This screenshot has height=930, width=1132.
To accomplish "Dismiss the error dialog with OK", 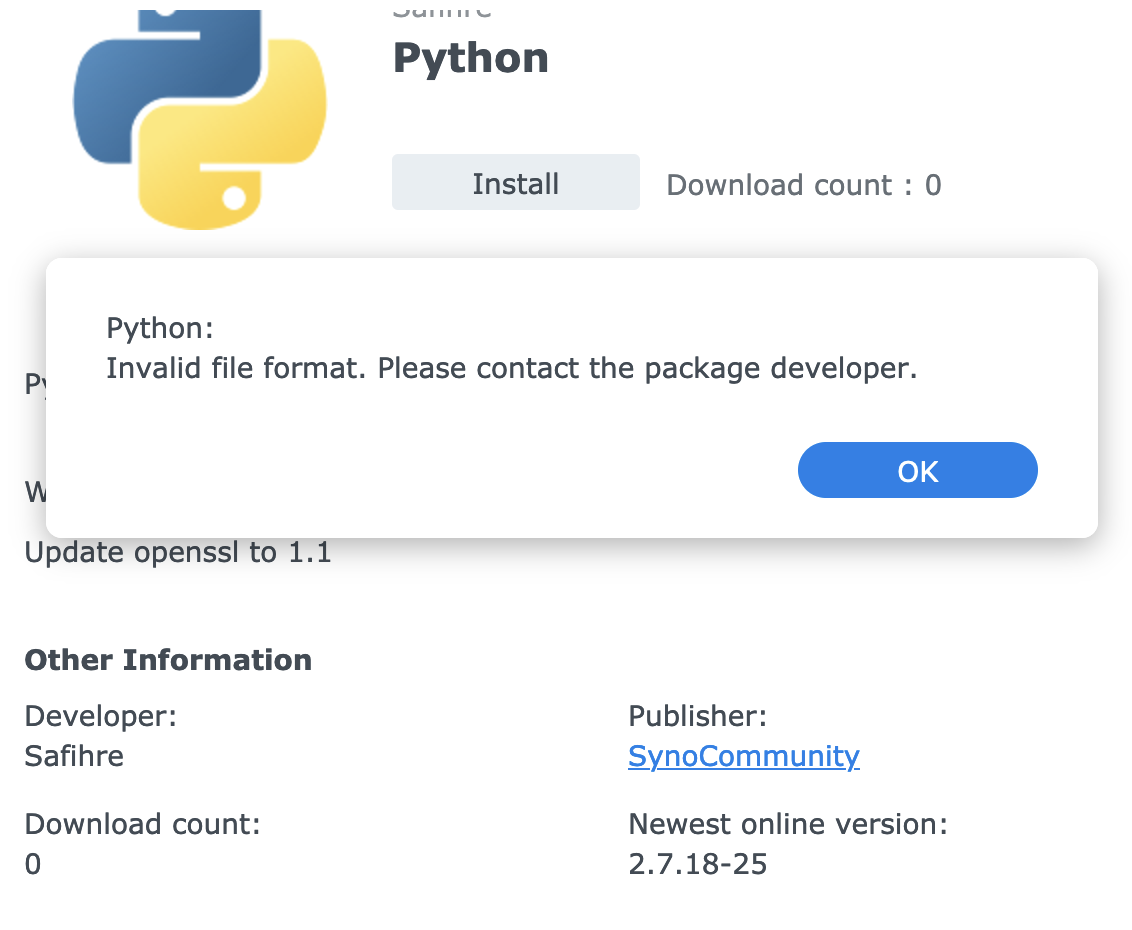I will [x=917, y=470].
